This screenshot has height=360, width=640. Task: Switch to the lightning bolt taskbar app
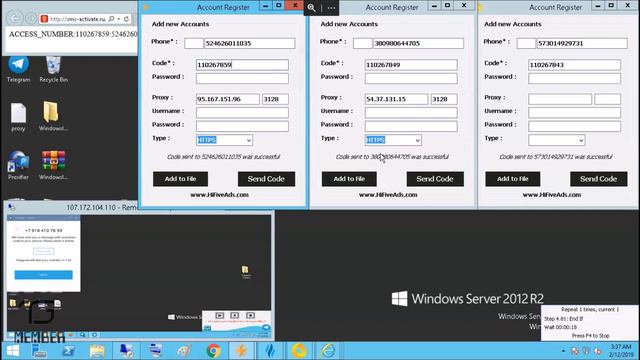click(x=241, y=351)
